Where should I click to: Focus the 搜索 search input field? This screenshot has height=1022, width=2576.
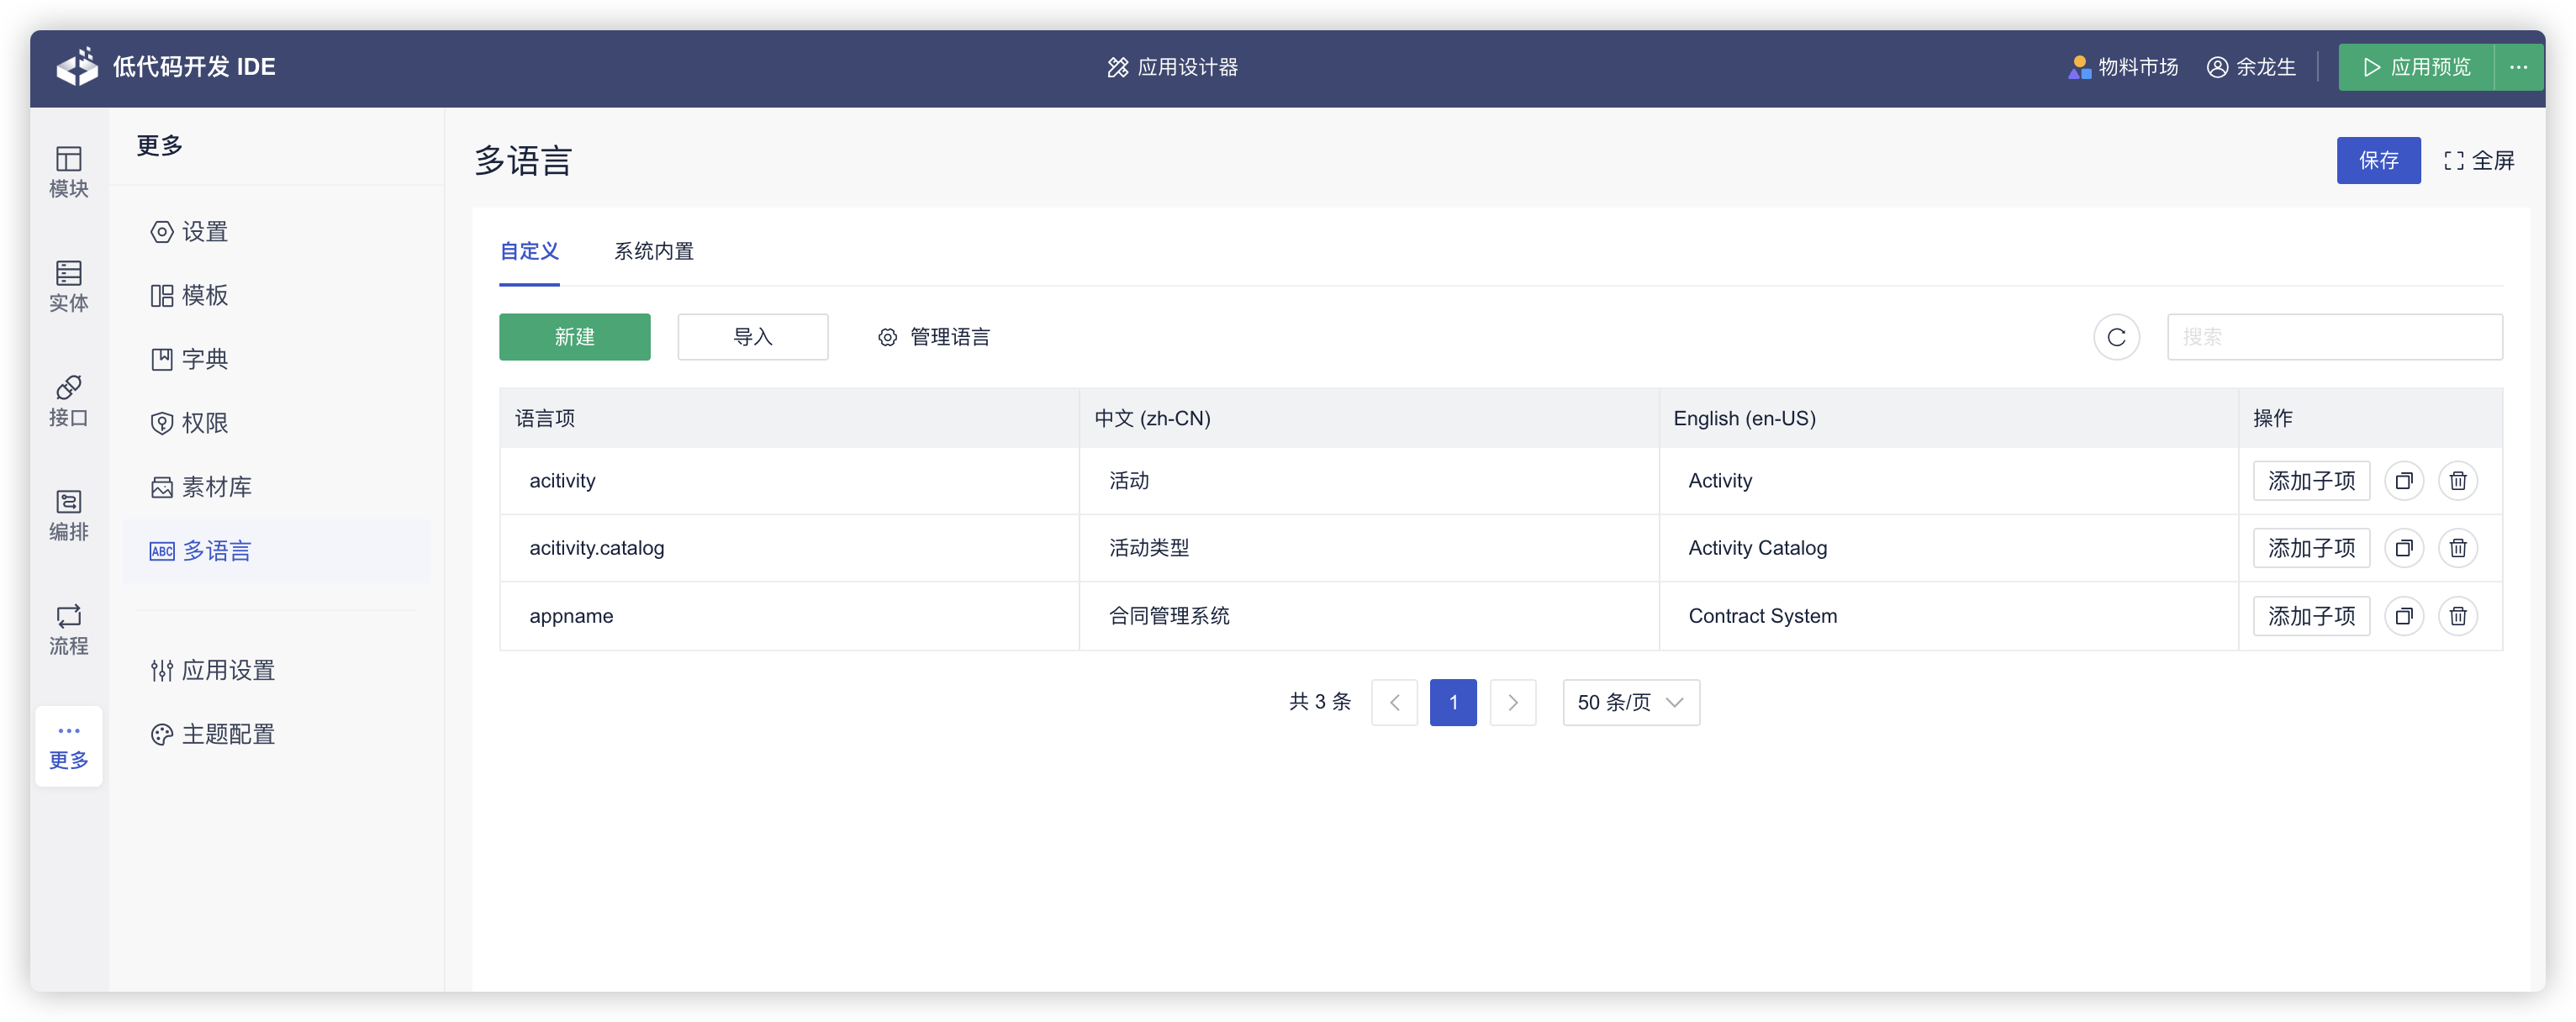coord(2334,337)
